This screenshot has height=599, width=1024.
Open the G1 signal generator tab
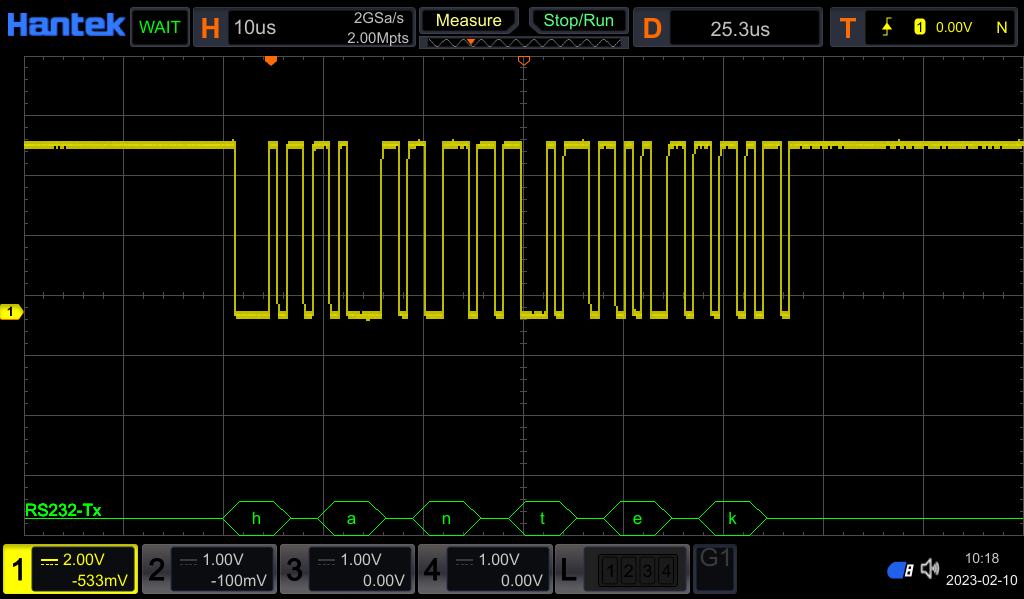(714, 568)
